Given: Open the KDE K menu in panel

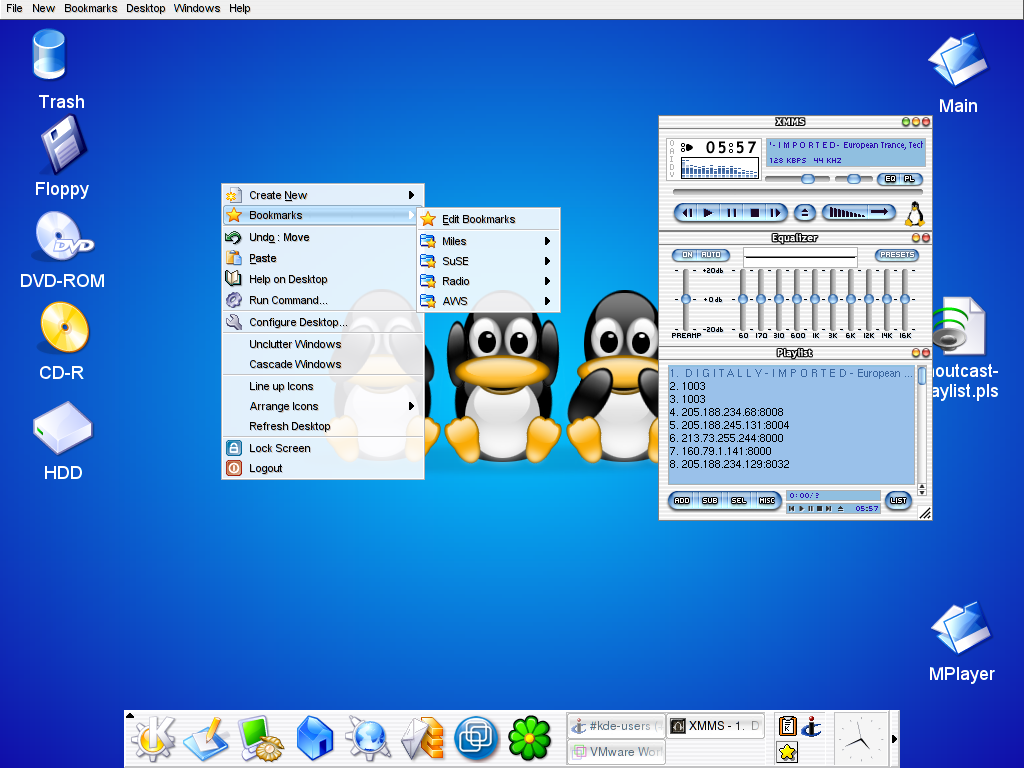Looking at the screenshot, I should click(153, 738).
